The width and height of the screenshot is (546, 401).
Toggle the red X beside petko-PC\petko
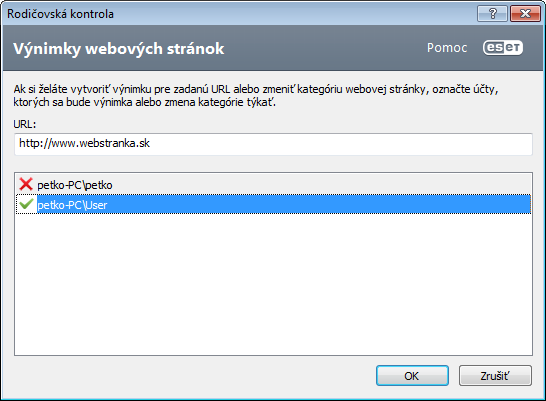pyautogui.click(x=26, y=184)
